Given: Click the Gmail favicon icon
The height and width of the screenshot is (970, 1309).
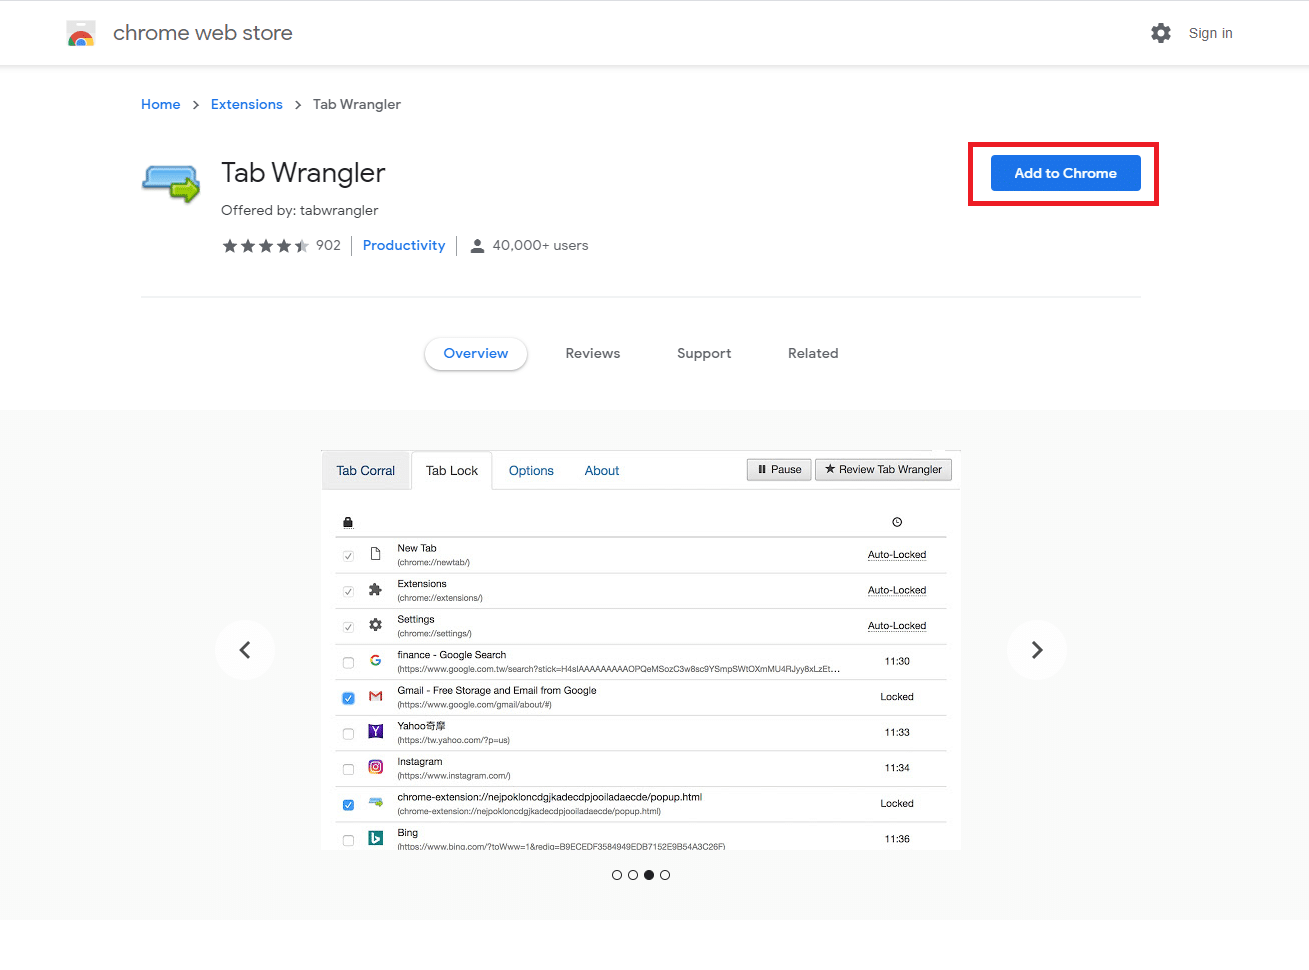Looking at the screenshot, I should [376, 696].
